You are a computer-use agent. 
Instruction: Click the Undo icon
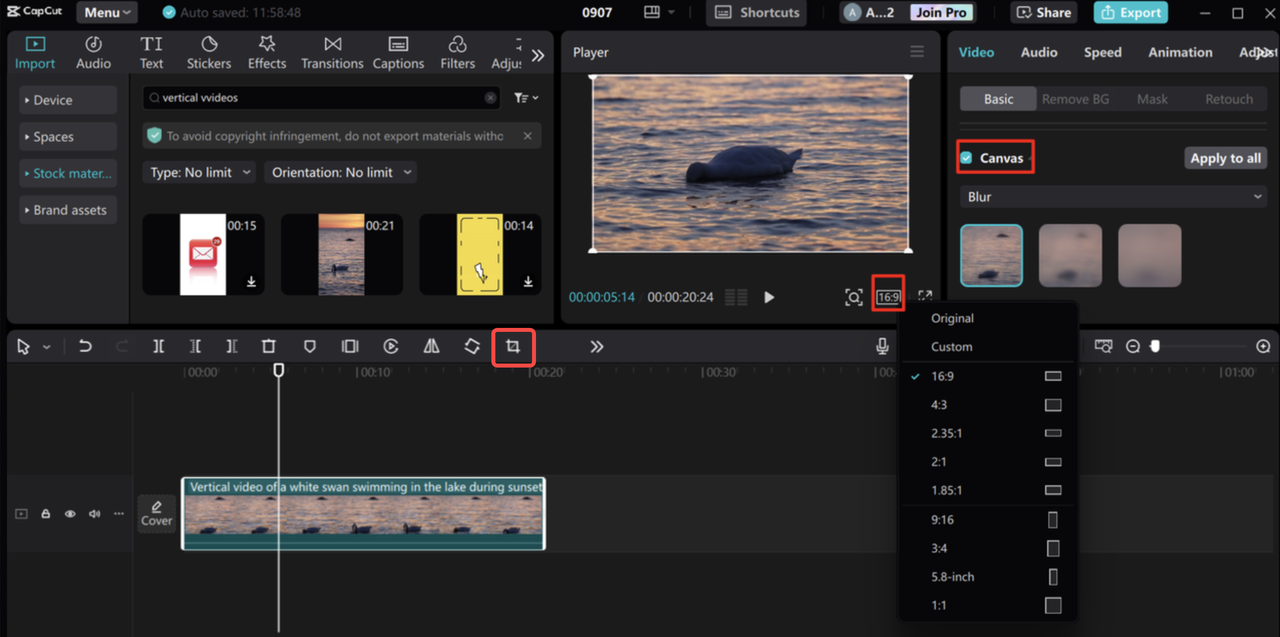pyautogui.click(x=85, y=346)
